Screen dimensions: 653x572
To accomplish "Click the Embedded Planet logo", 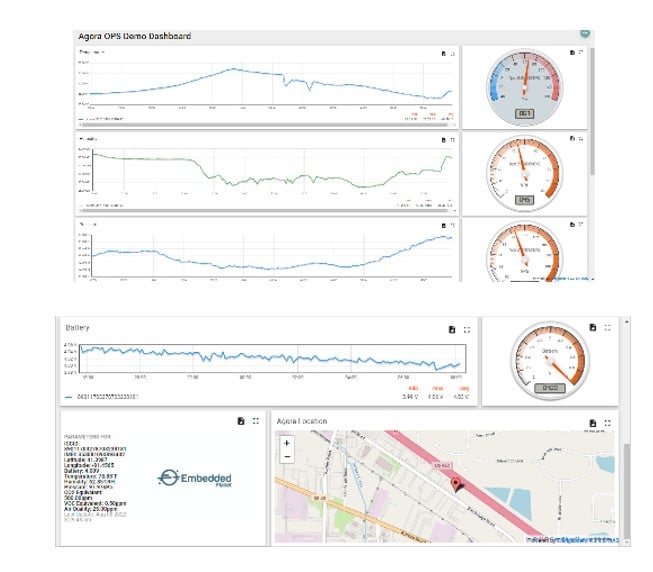I will click(x=195, y=478).
